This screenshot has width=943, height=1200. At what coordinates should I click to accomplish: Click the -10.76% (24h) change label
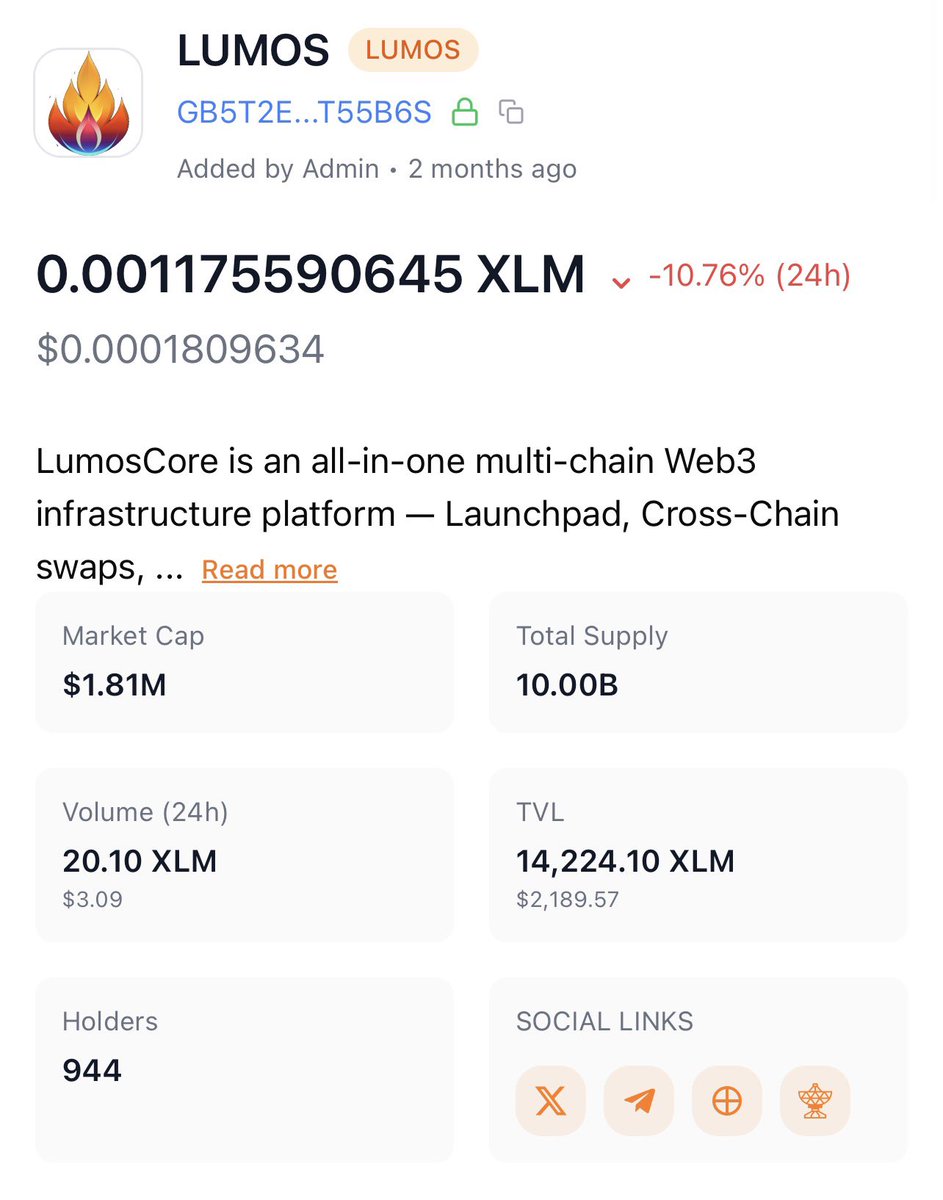click(x=749, y=275)
